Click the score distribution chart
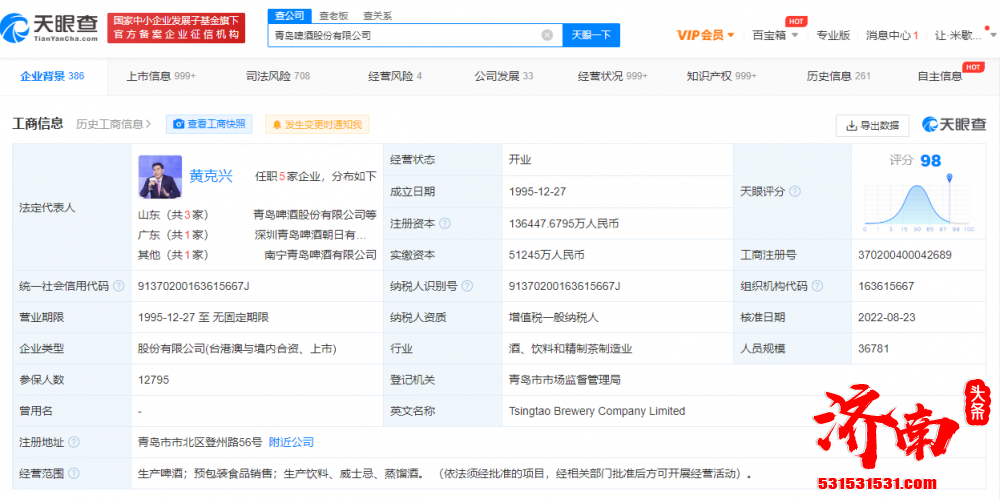Viewport: 1000px width, 499px height. coord(916,203)
